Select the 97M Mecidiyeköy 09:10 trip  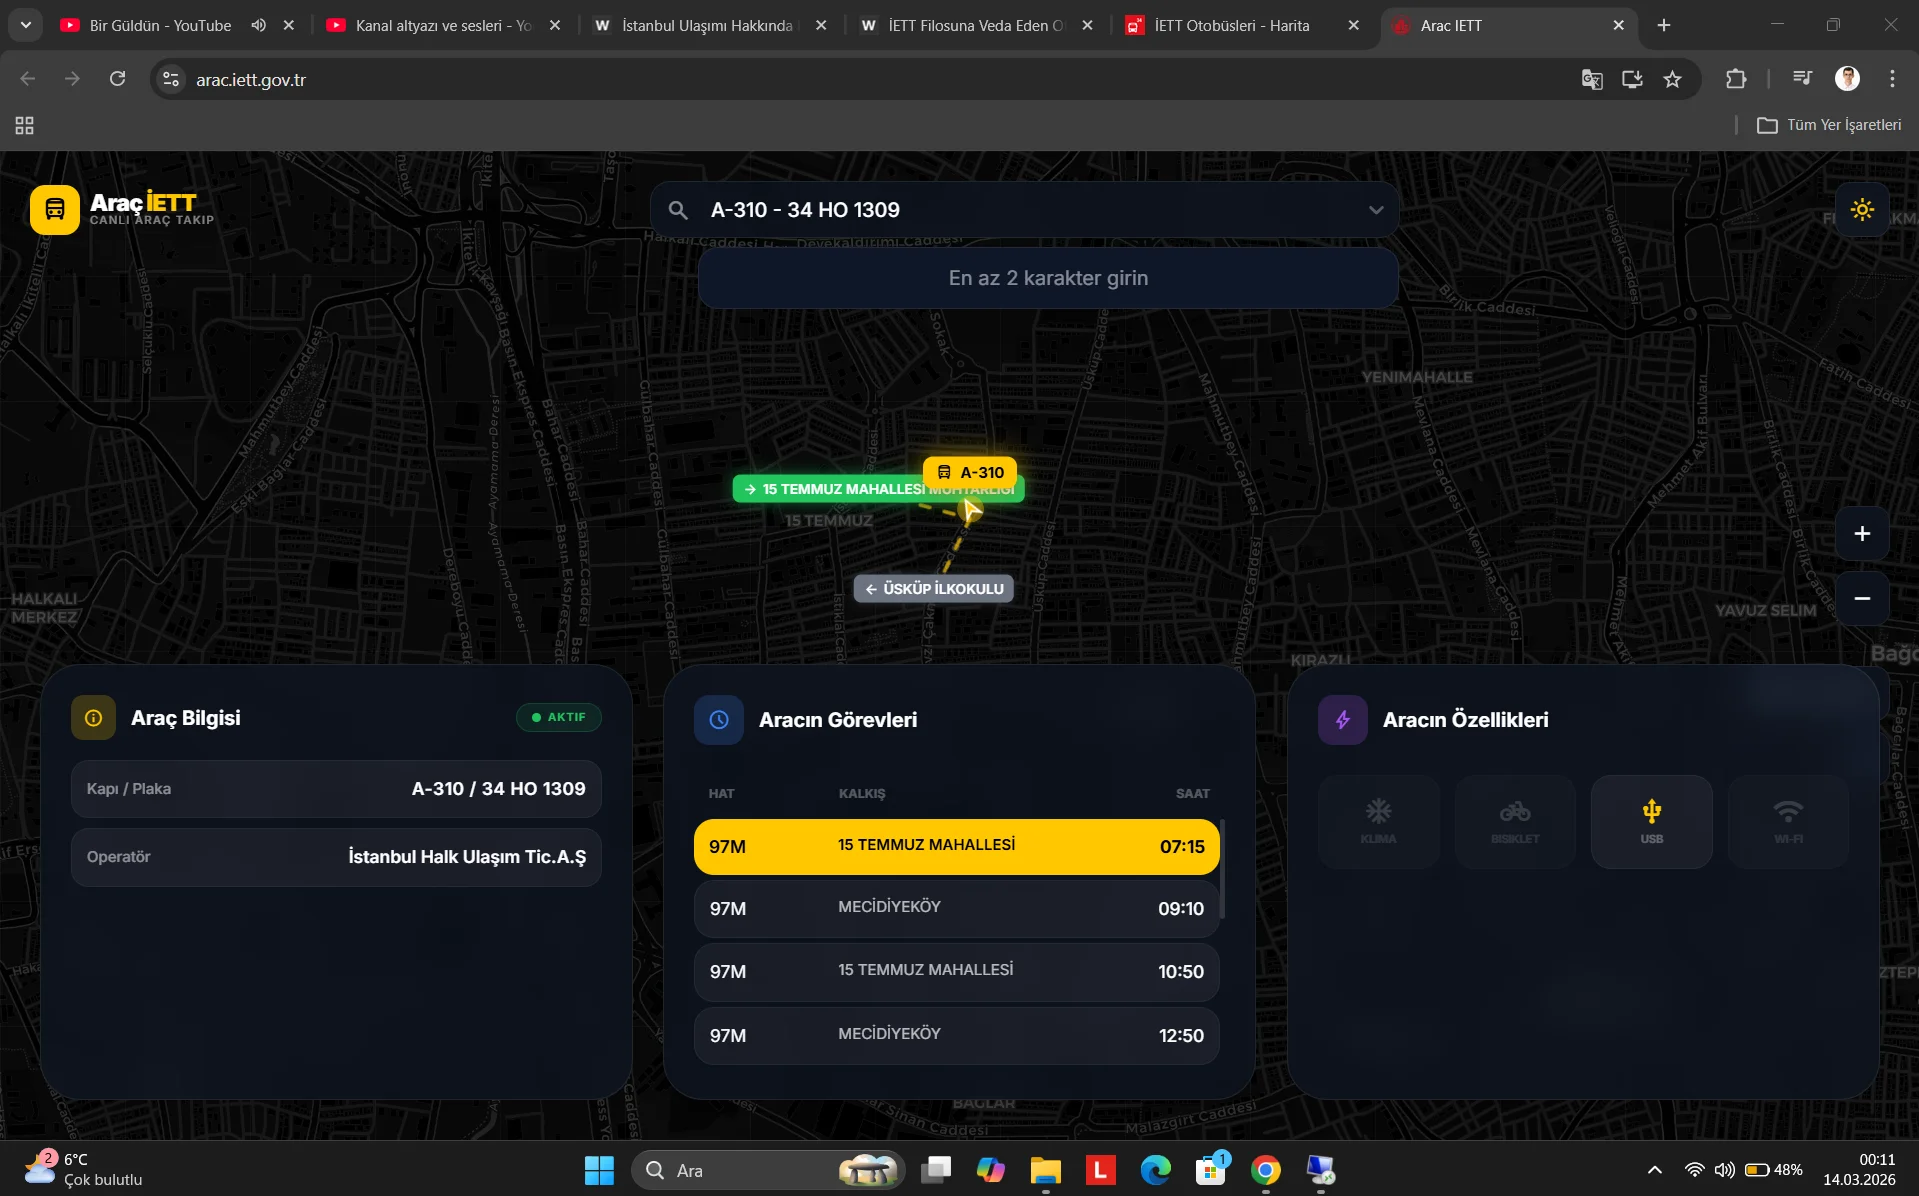click(x=955, y=908)
